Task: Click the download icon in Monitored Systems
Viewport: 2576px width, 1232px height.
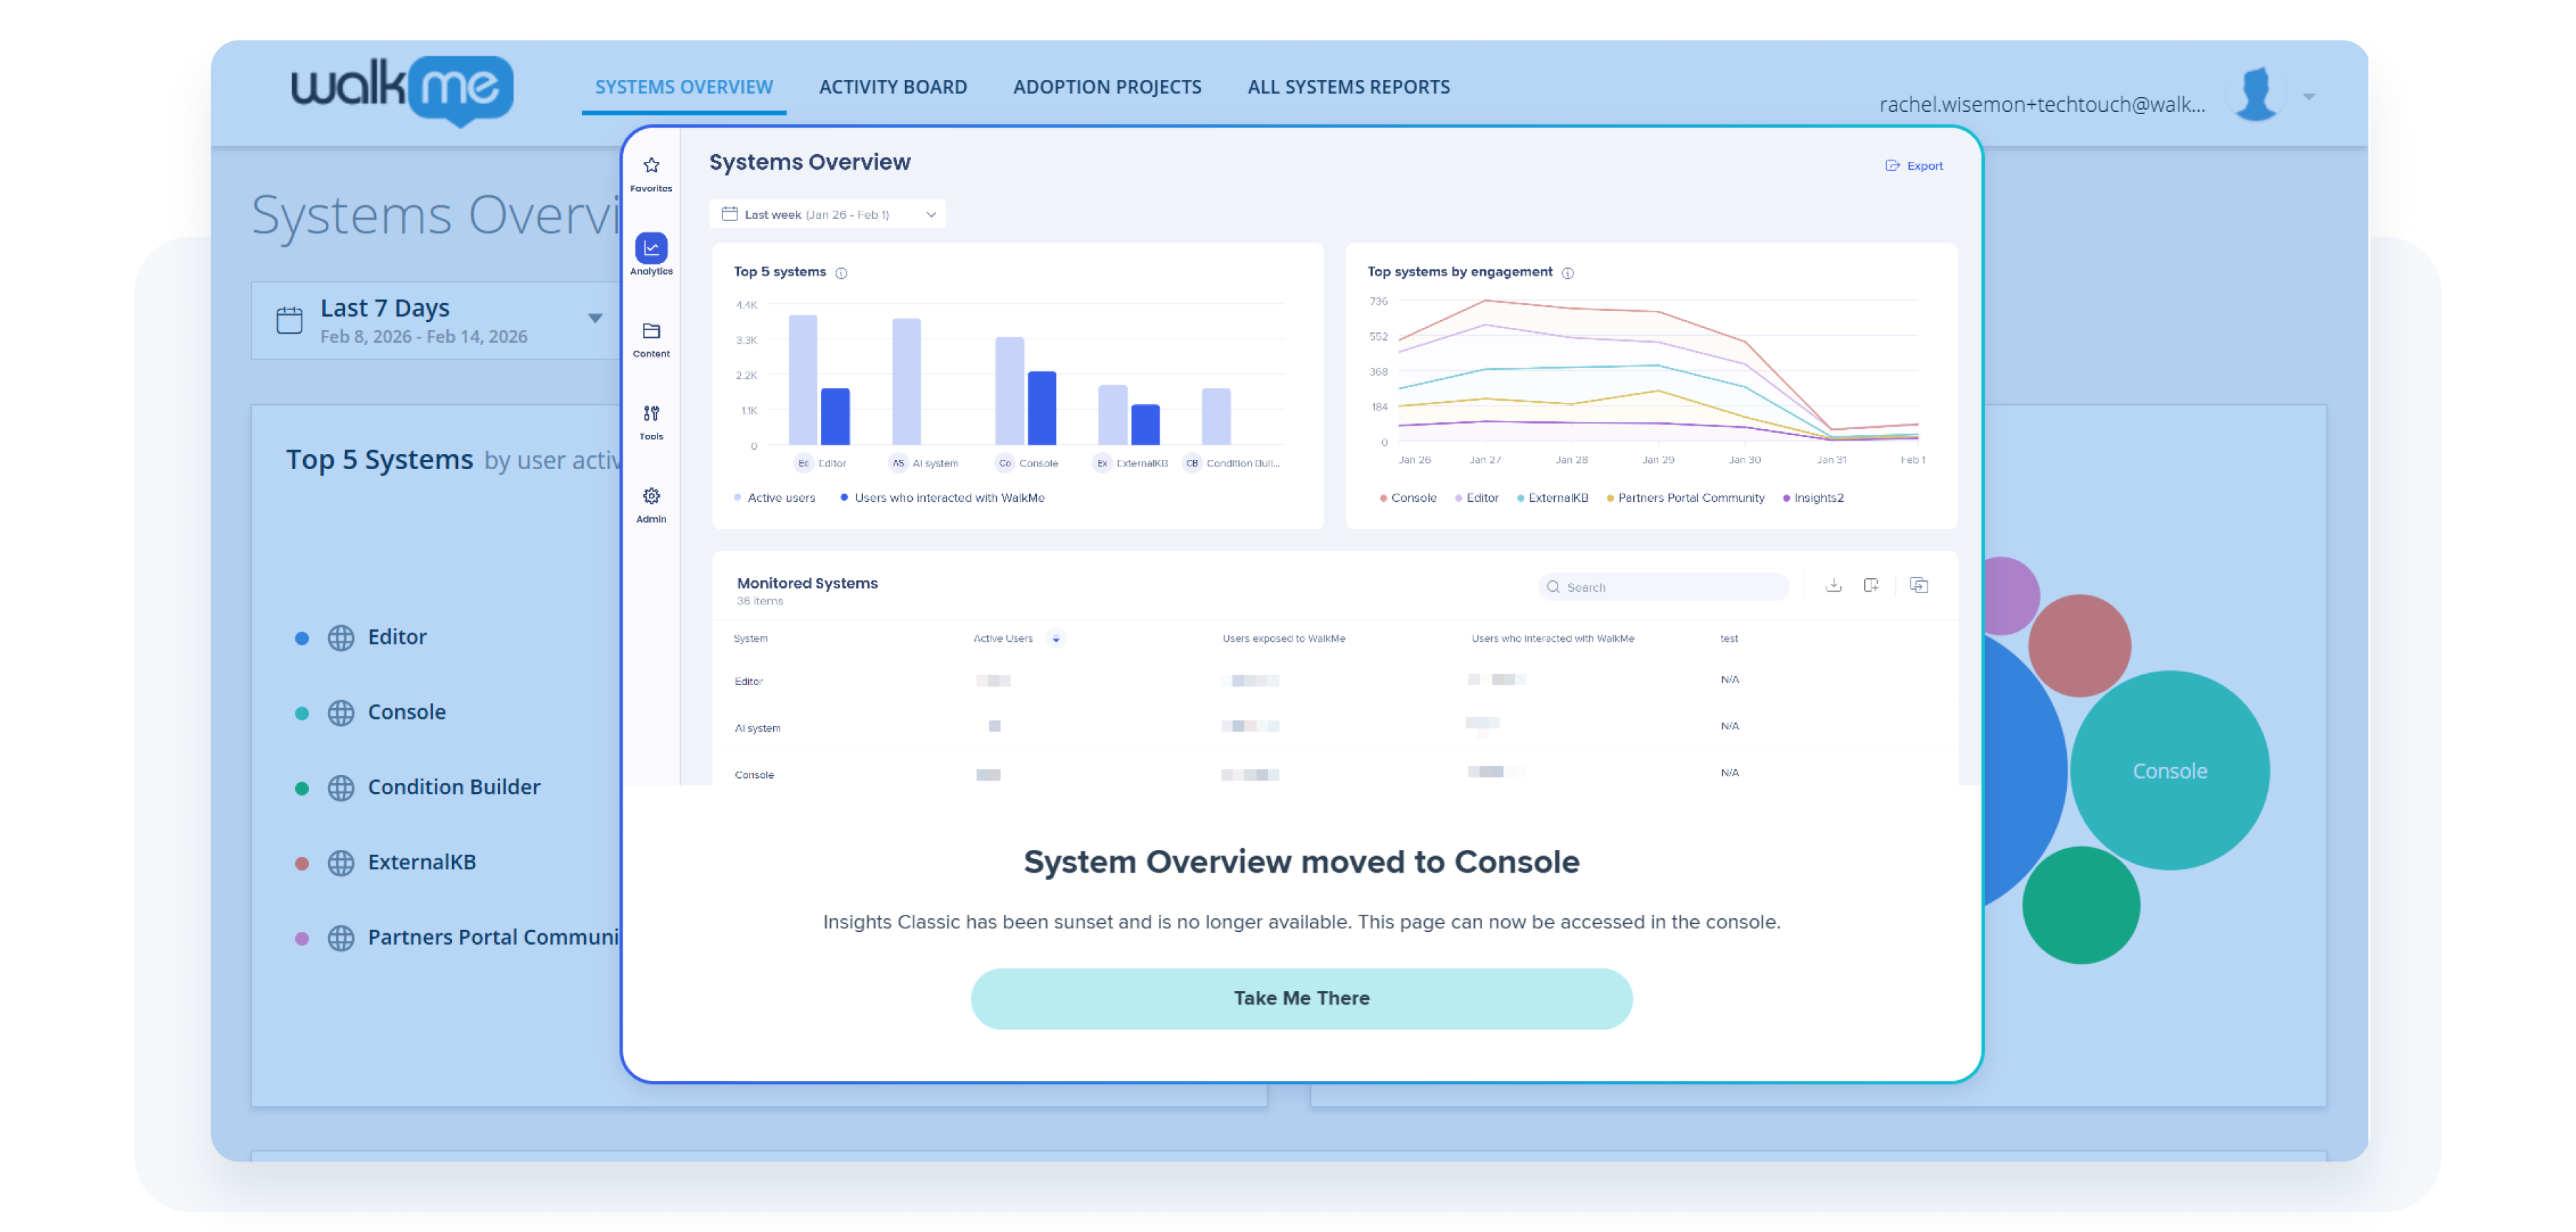Action: [x=1833, y=585]
